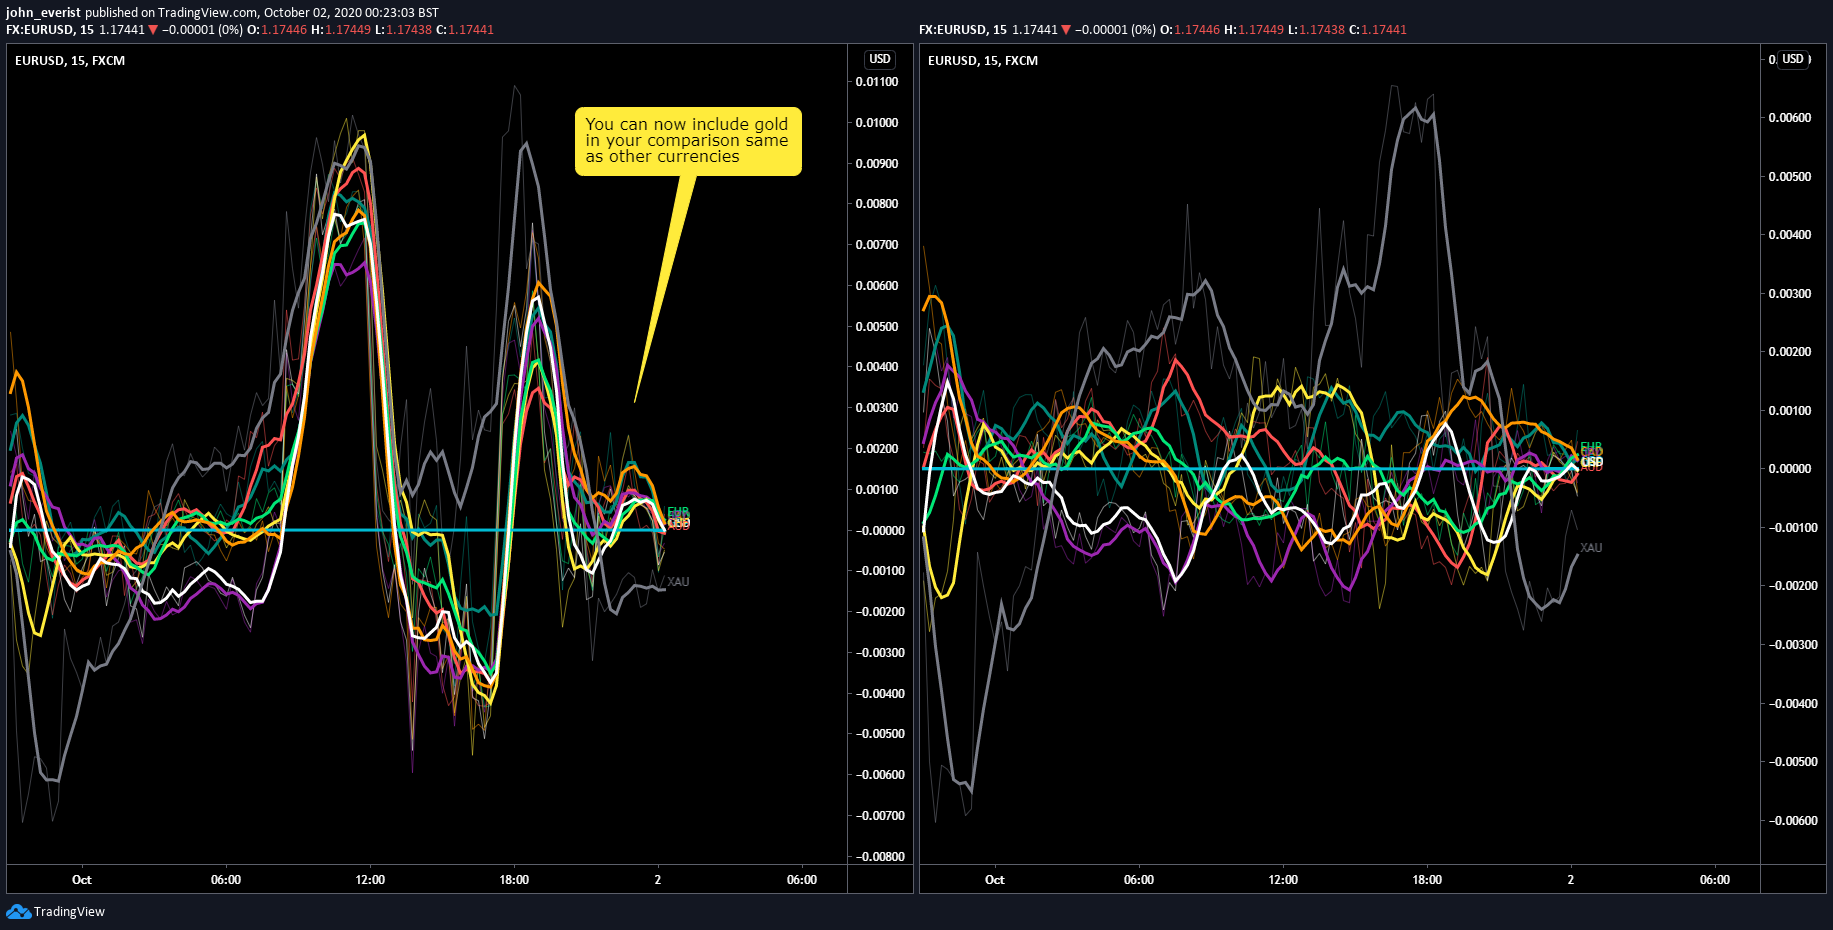Click the XAU line label on left chart
The image size is (1833, 930).
[x=678, y=582]
